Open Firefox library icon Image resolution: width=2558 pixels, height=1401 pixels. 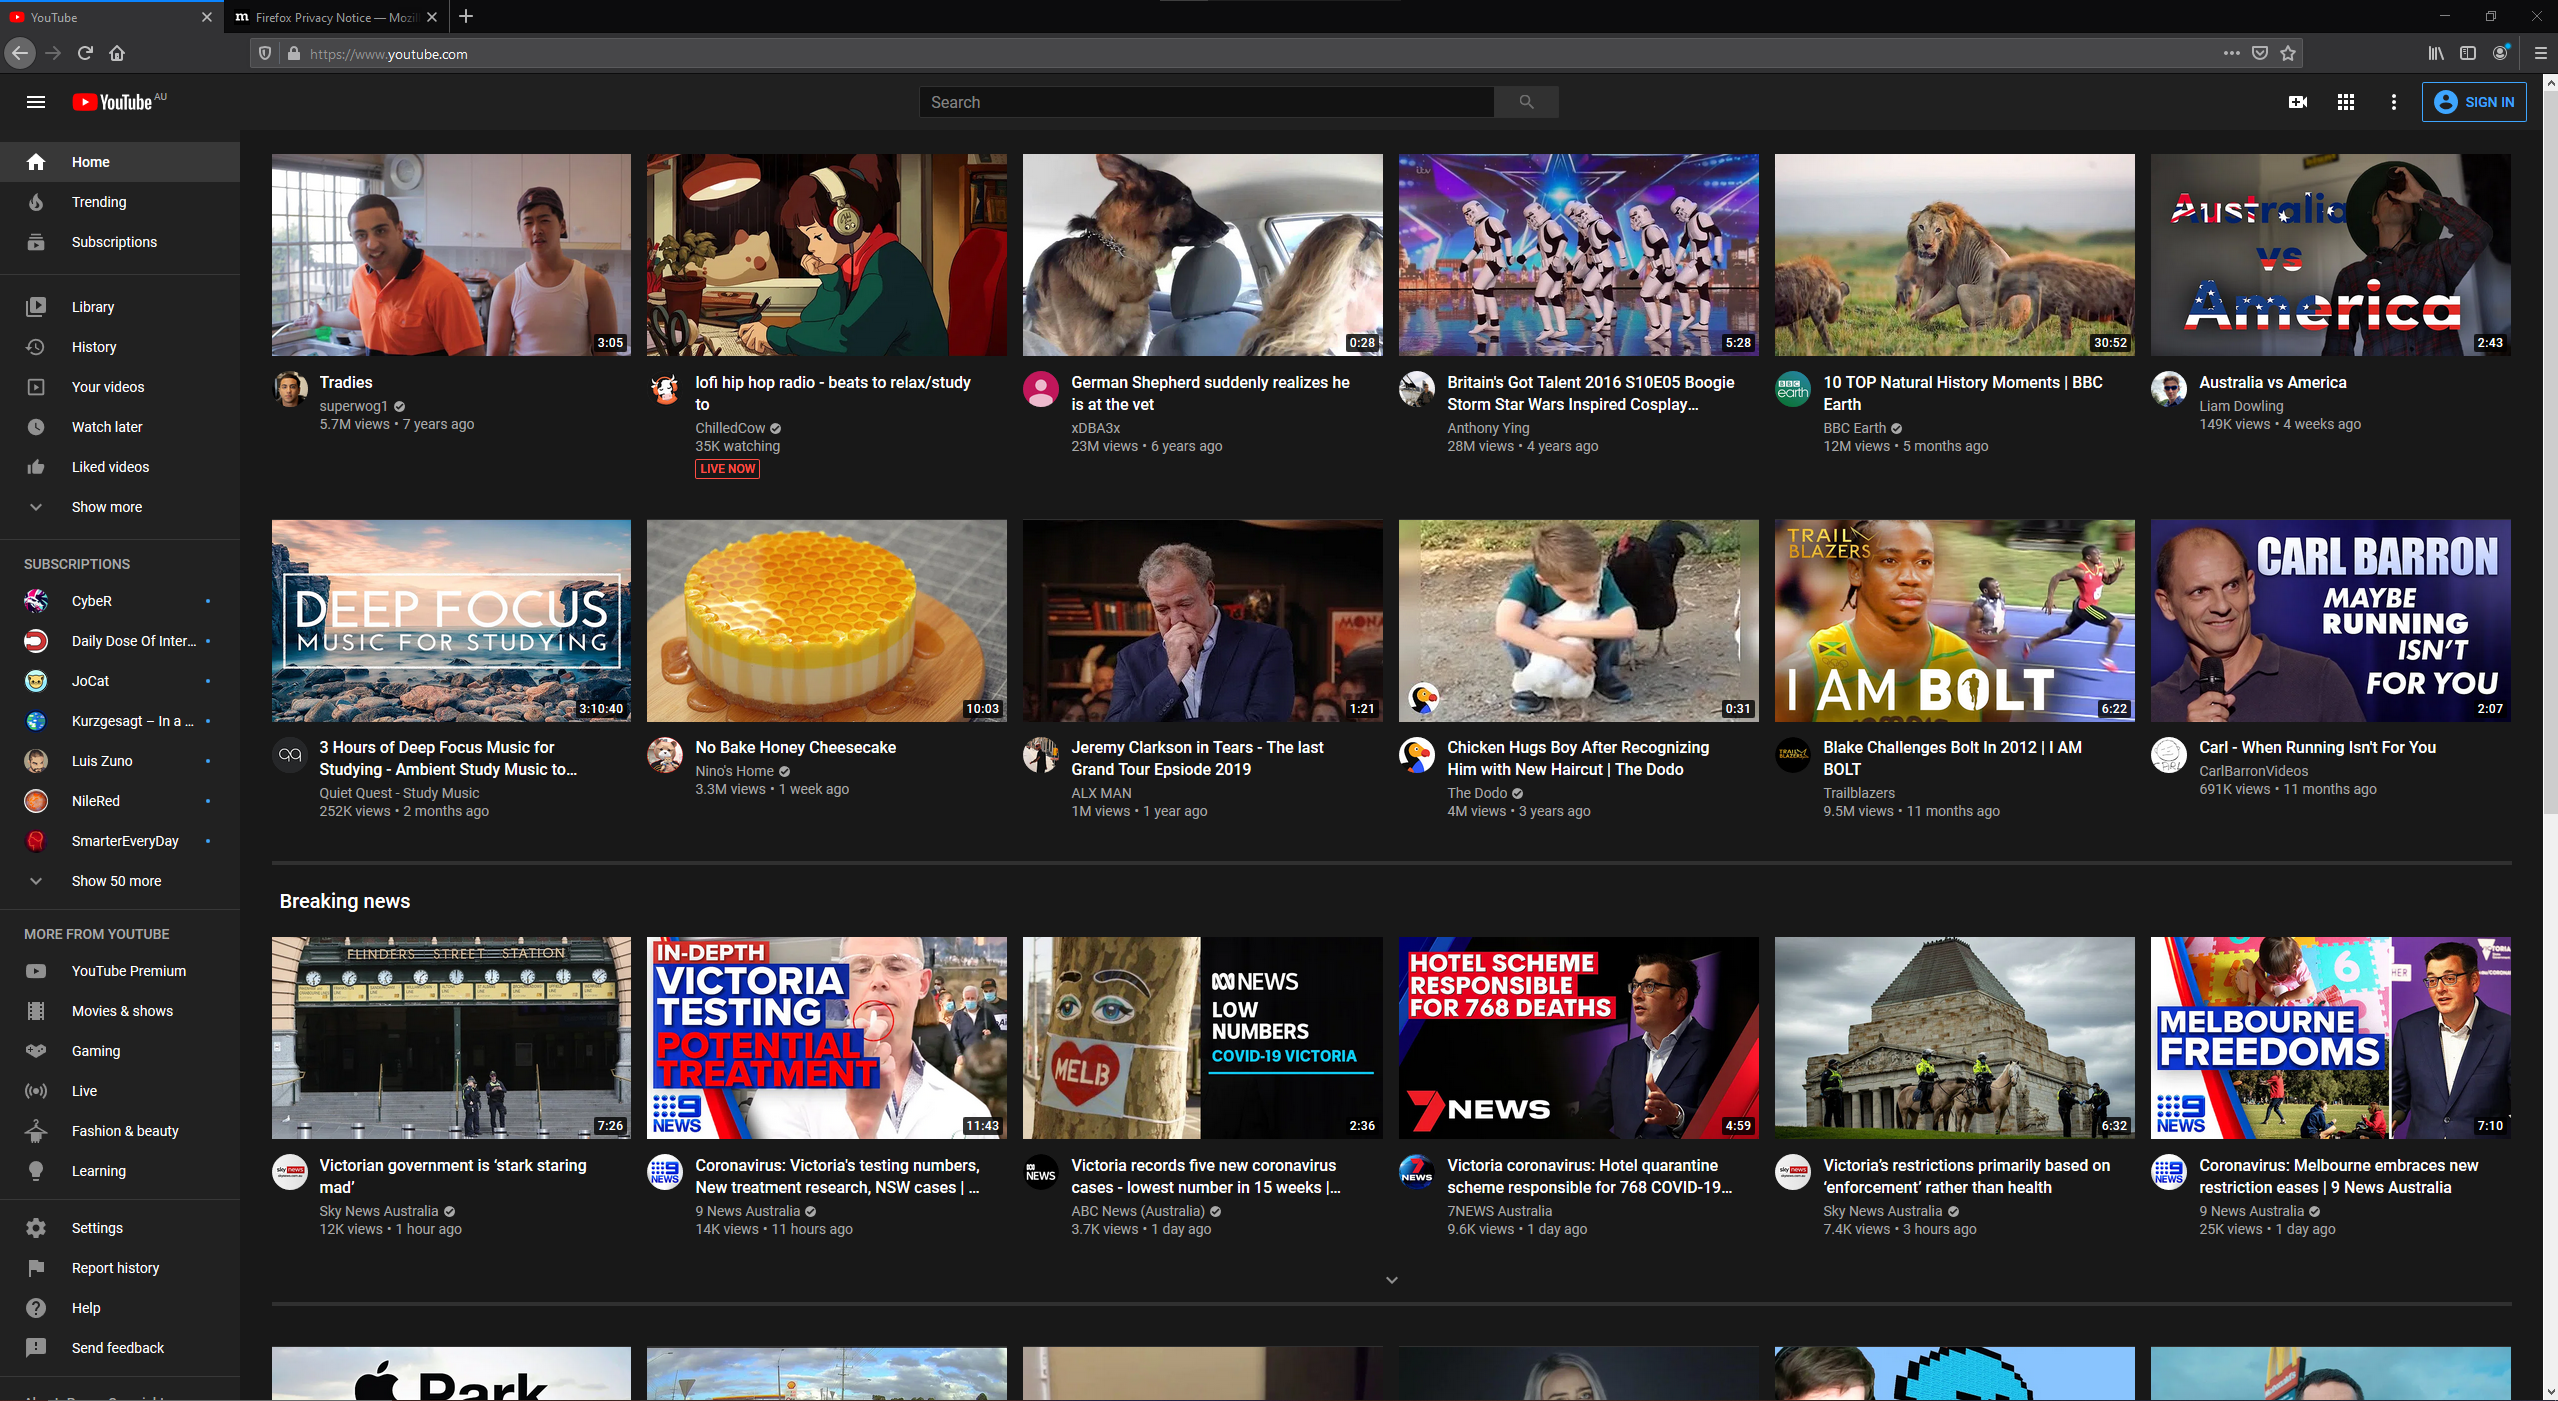(x=2435, y=54)
